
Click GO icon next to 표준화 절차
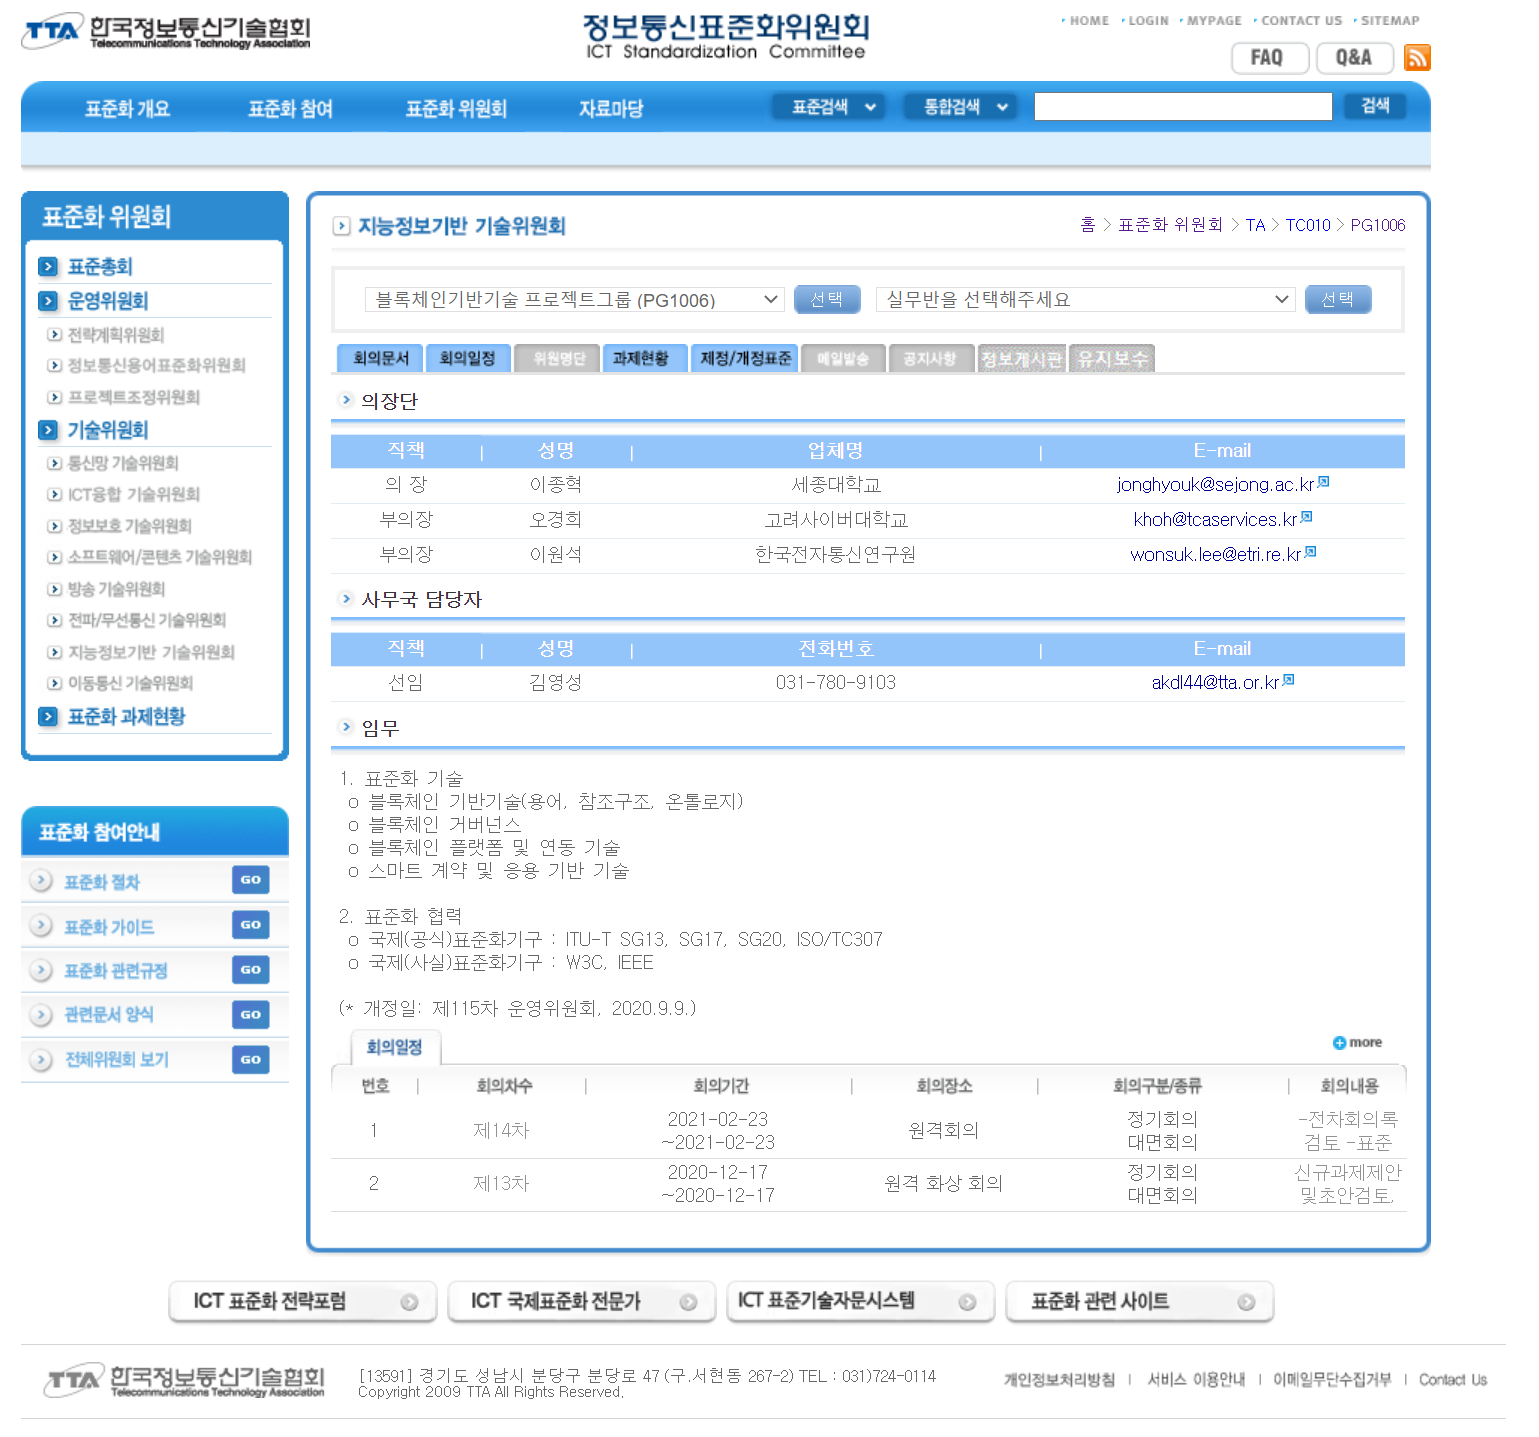[x=250, y=880]
